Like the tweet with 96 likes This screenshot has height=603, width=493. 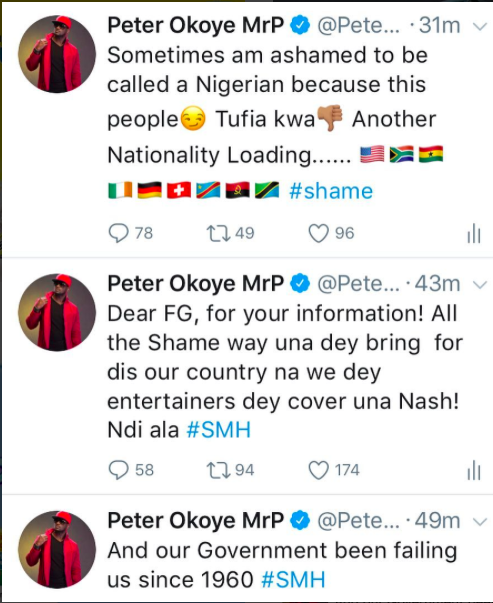tap(318, 233)
